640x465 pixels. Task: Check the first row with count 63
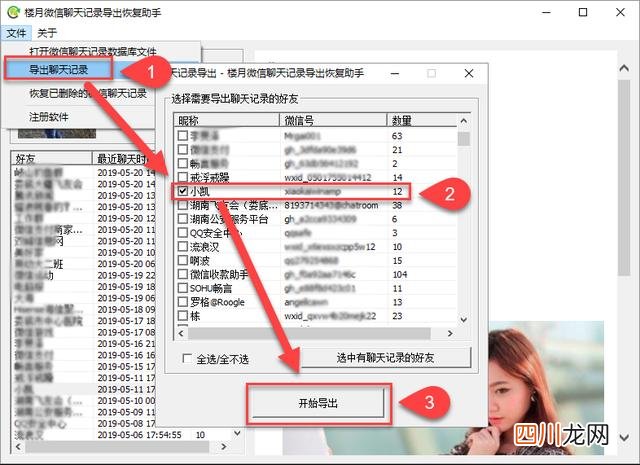click(x=183, y=135)
